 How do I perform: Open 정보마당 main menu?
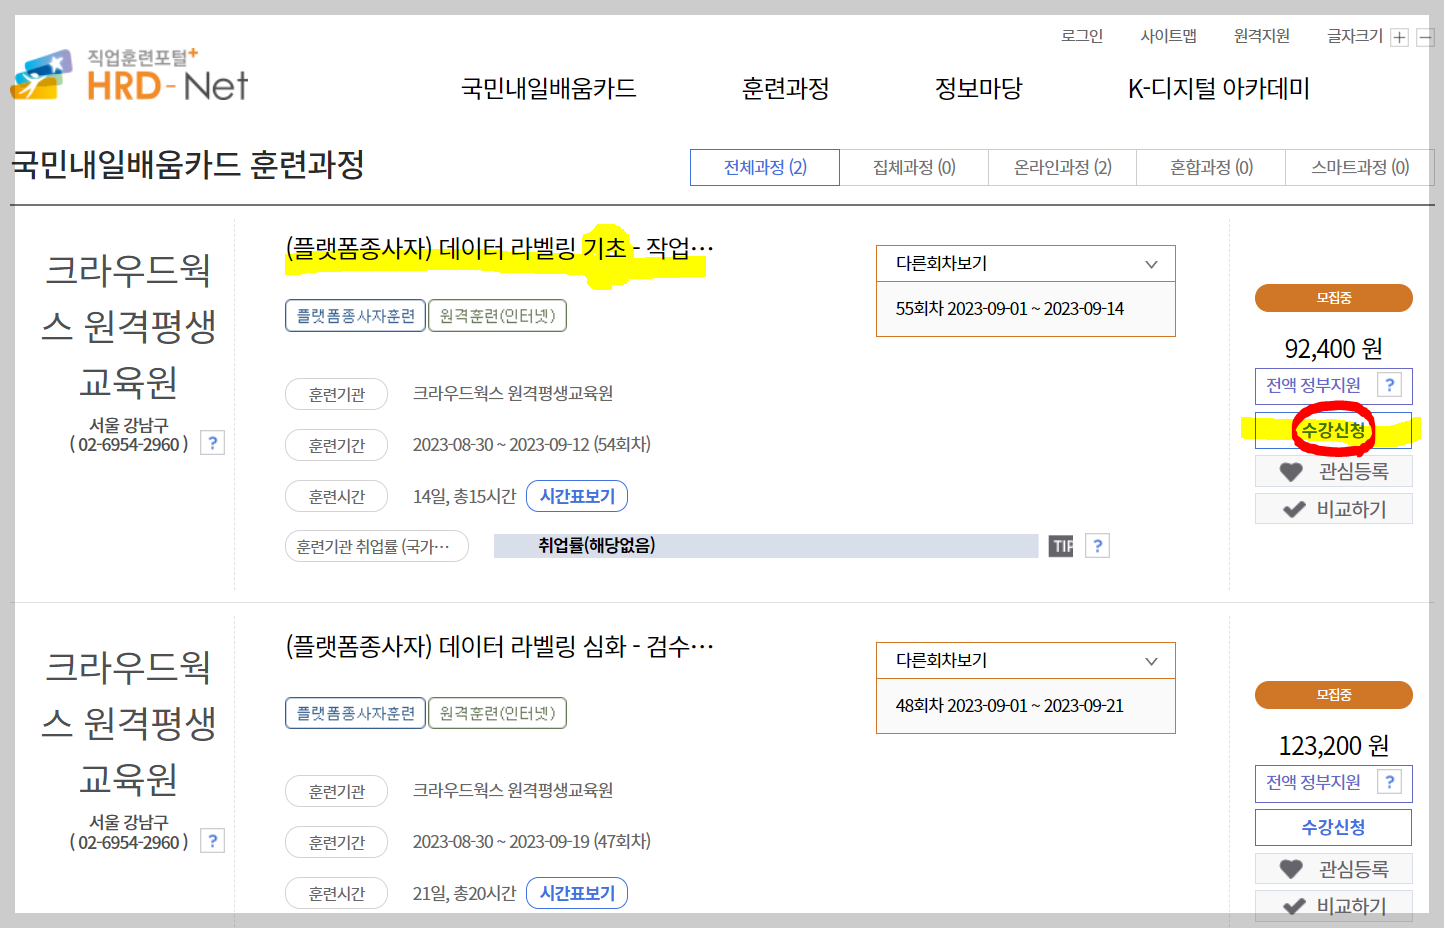pos(978,88)
